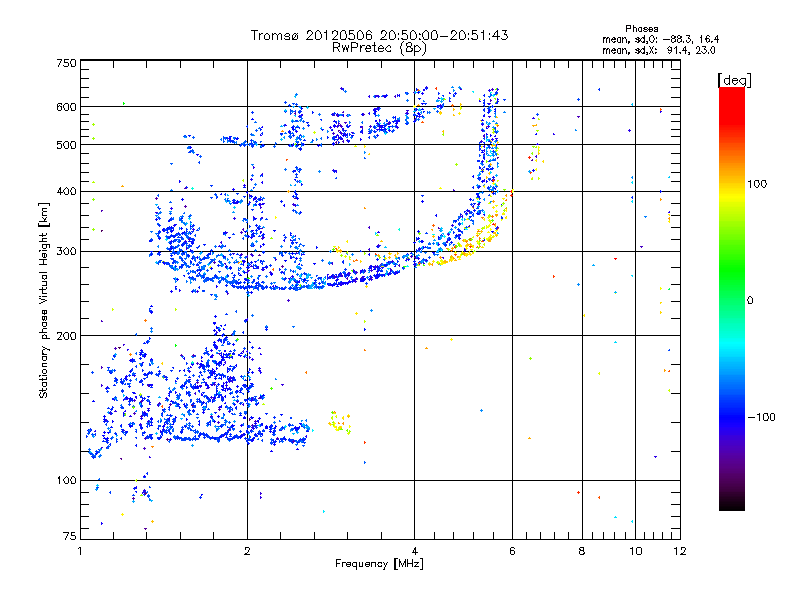Click the y-axis tick label '200'
The image size is (800, 600).
coord(66,336)
